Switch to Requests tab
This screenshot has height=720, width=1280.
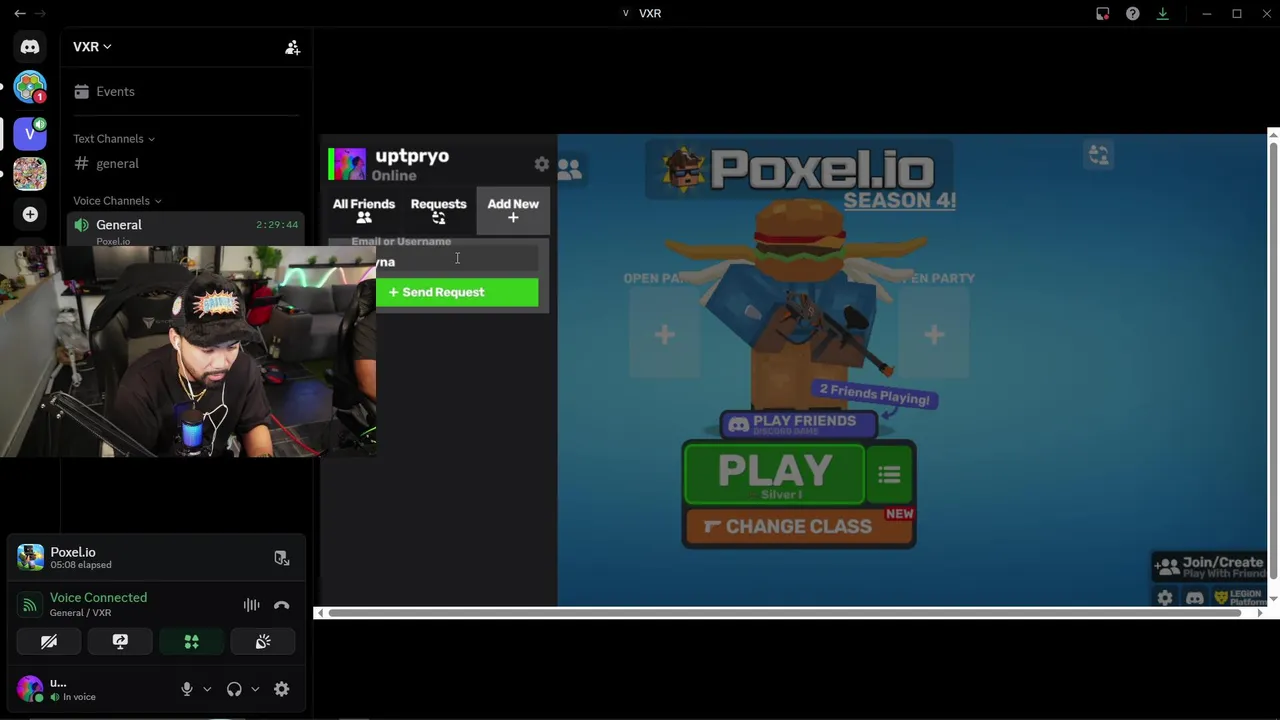tap(438, 210)
